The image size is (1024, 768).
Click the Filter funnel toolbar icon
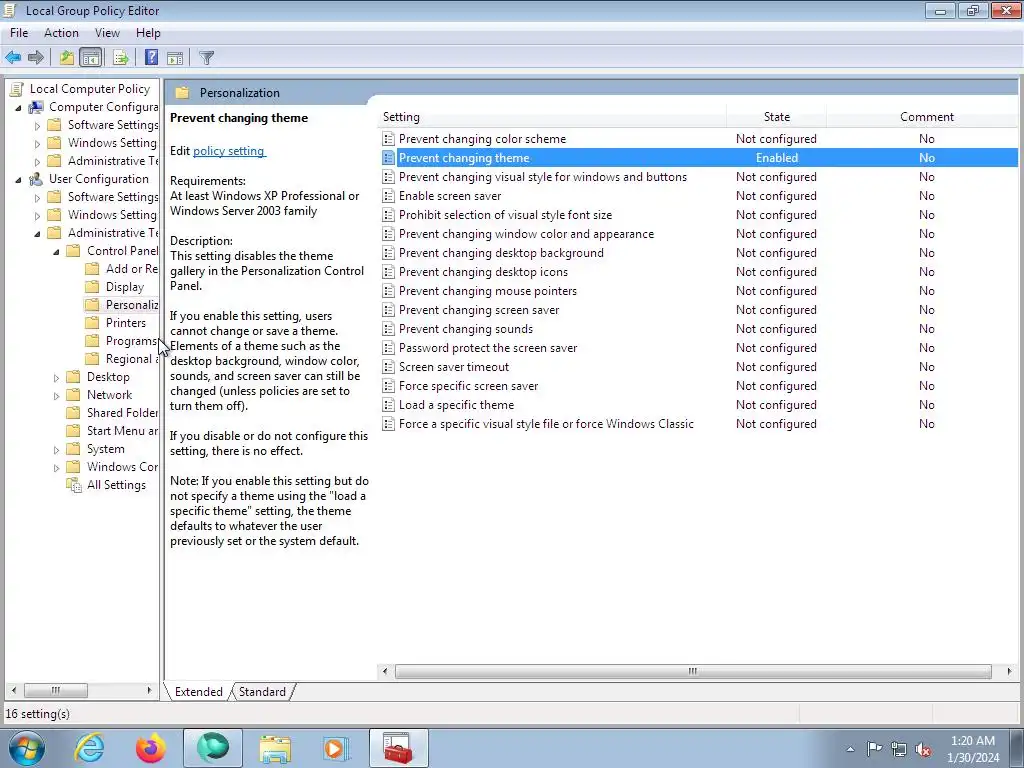pos(206,57)
